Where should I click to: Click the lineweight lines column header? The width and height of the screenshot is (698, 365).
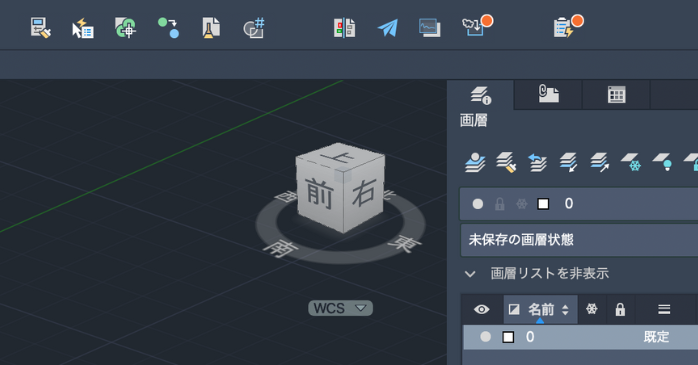(664, 309)
